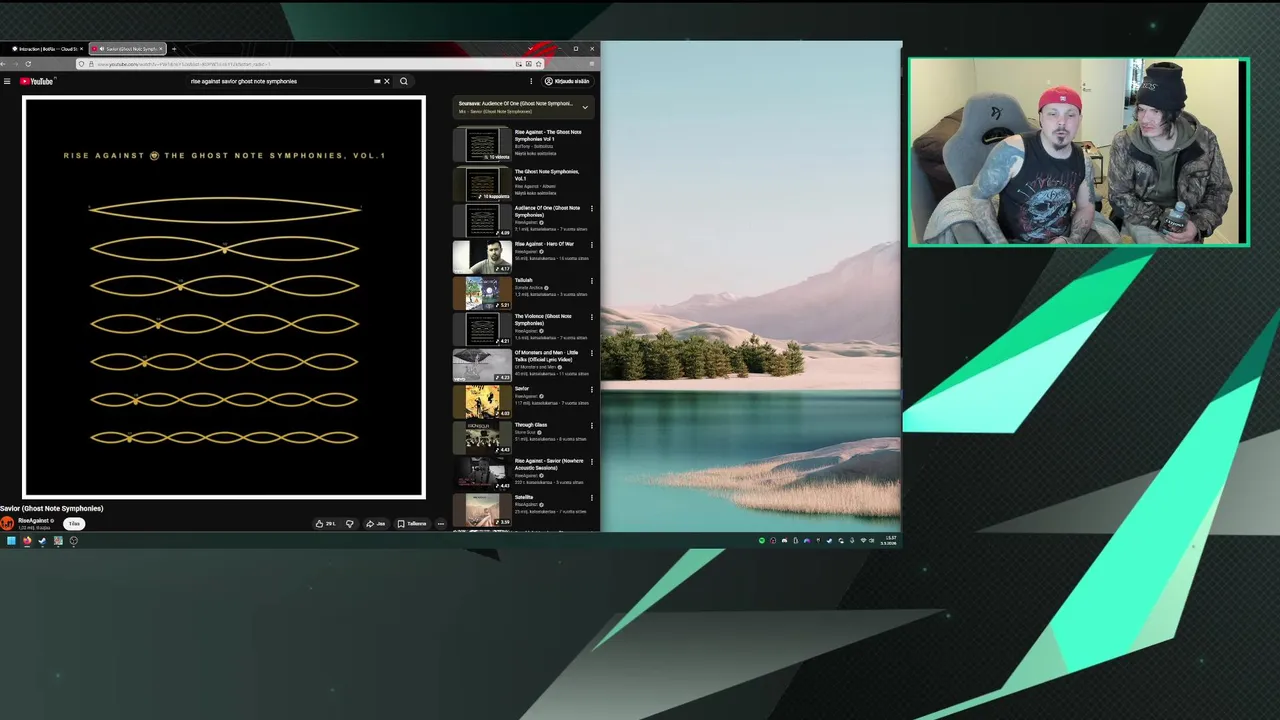Open the browser tab list chevron
The height and width of the screenshot is (720, 1280).
tap(531, 48)
